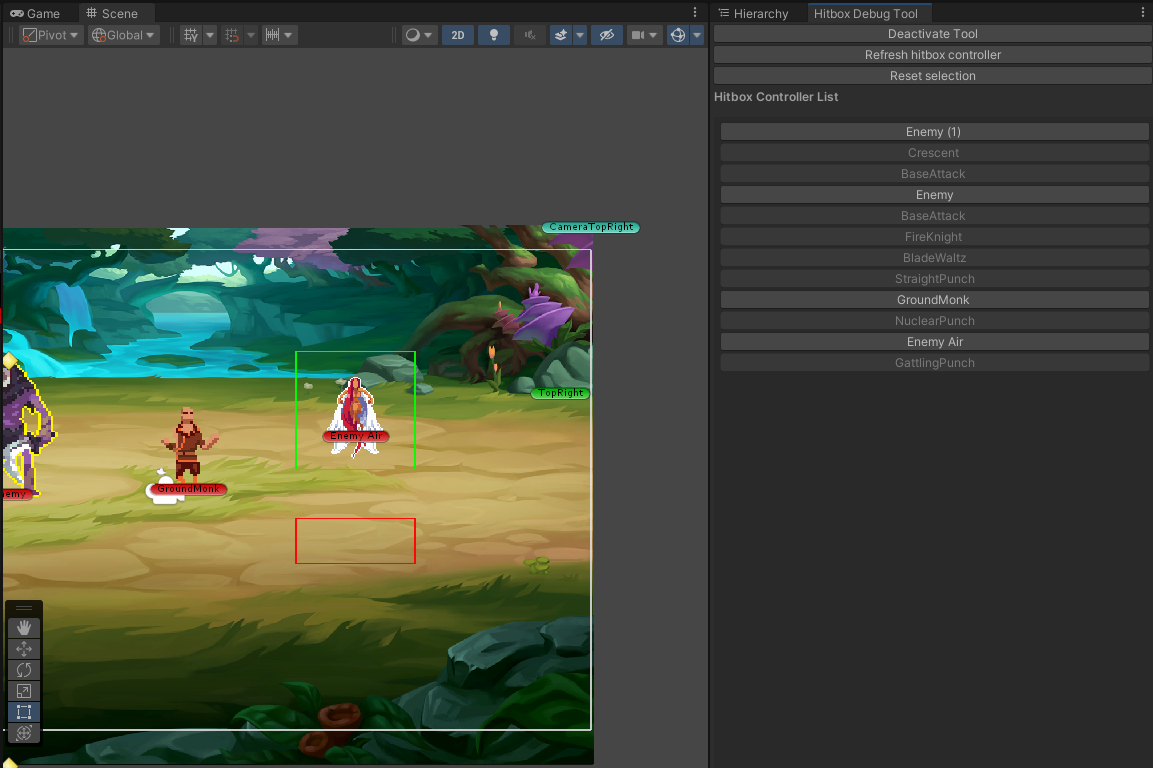Screen dimensions: 1153x768
Task: Open the Pivot handle position dropdown
Action: pos(50,34)
